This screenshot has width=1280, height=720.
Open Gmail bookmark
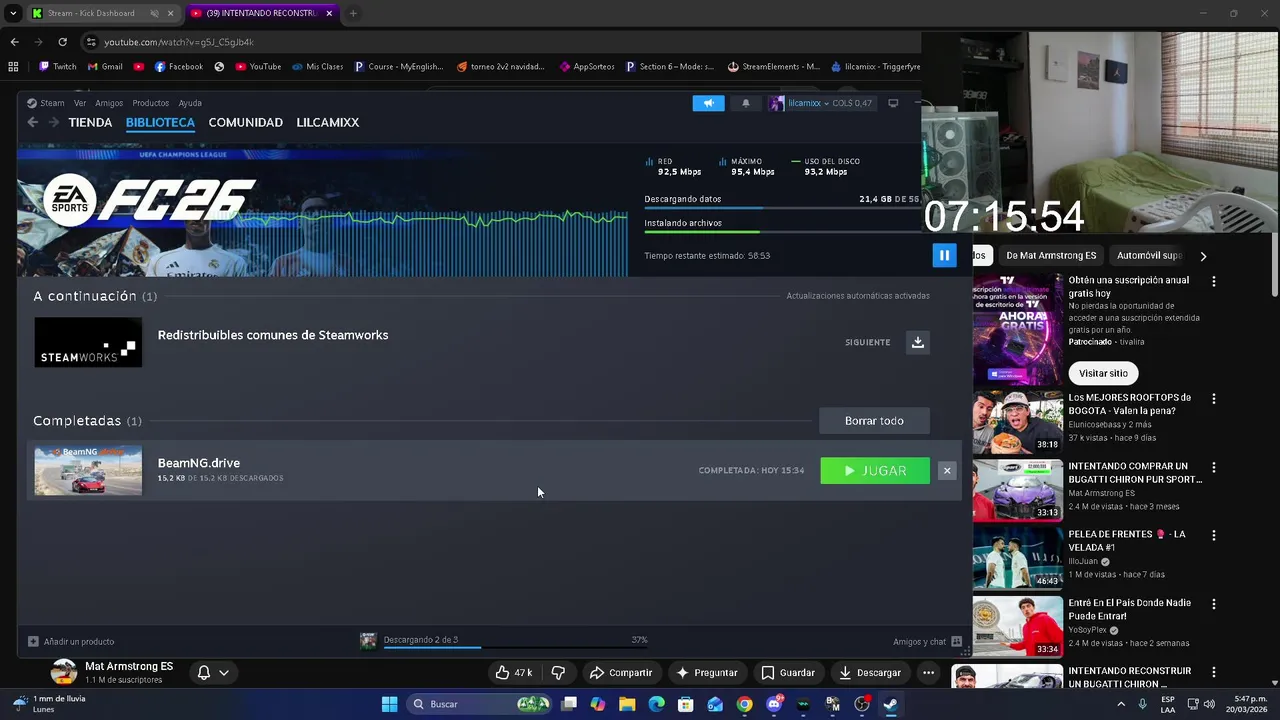point(105,67)
